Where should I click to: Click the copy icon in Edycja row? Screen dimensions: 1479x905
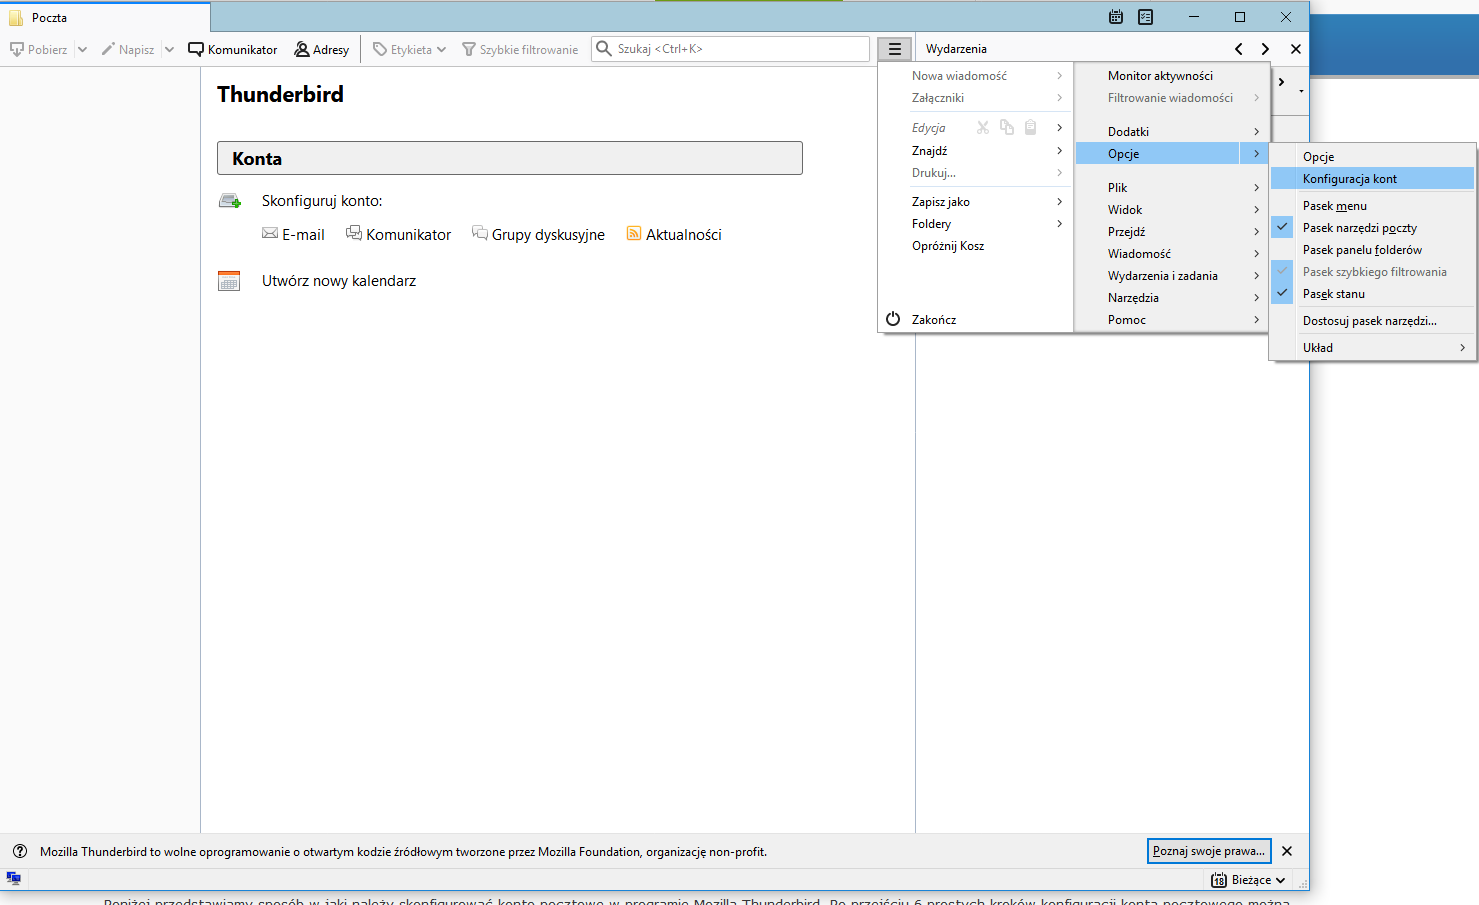(x=1007, y=127)
